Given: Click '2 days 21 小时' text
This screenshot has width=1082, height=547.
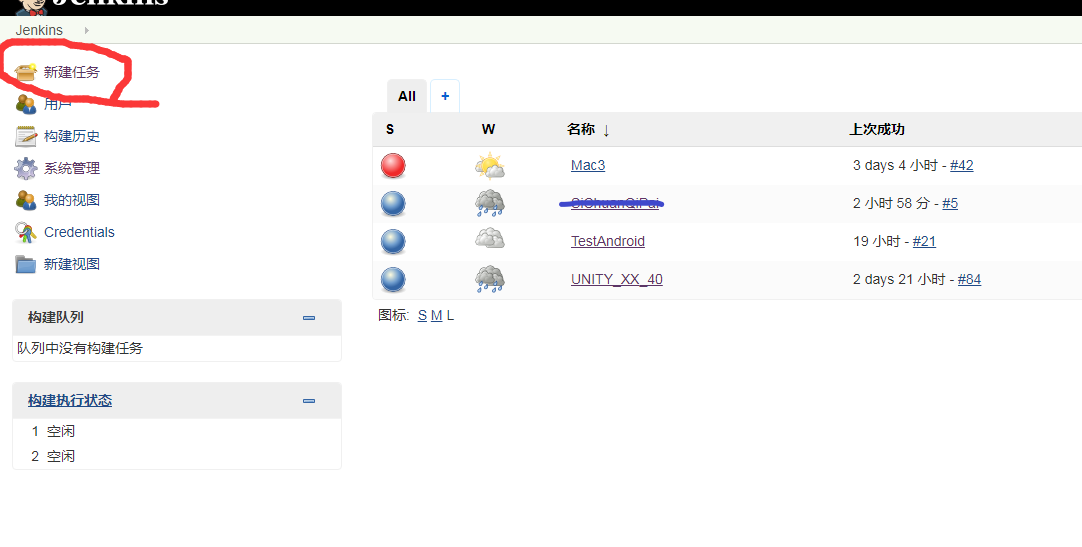Looking at the screenshot, I should click(x=899, y=279).
